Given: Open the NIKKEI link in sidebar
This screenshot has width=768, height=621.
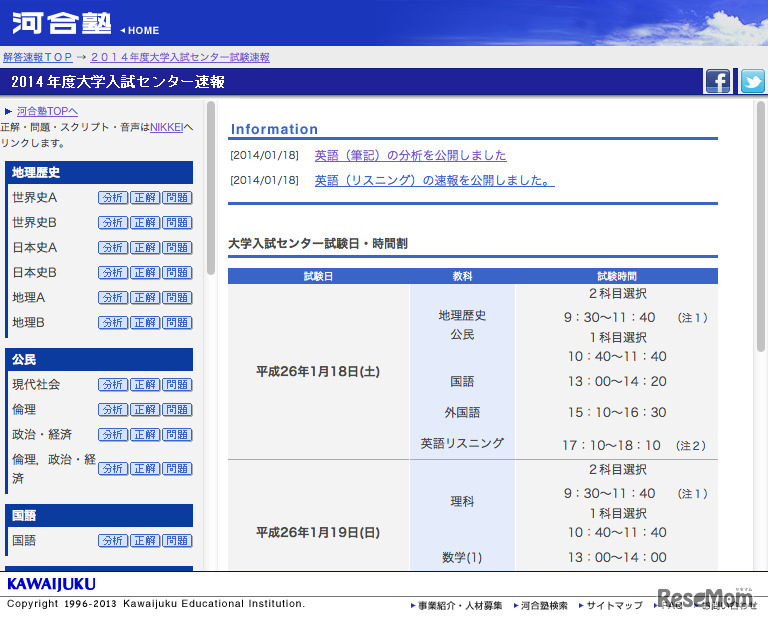Looking at the screenshot, I should (x=167, y=127).
